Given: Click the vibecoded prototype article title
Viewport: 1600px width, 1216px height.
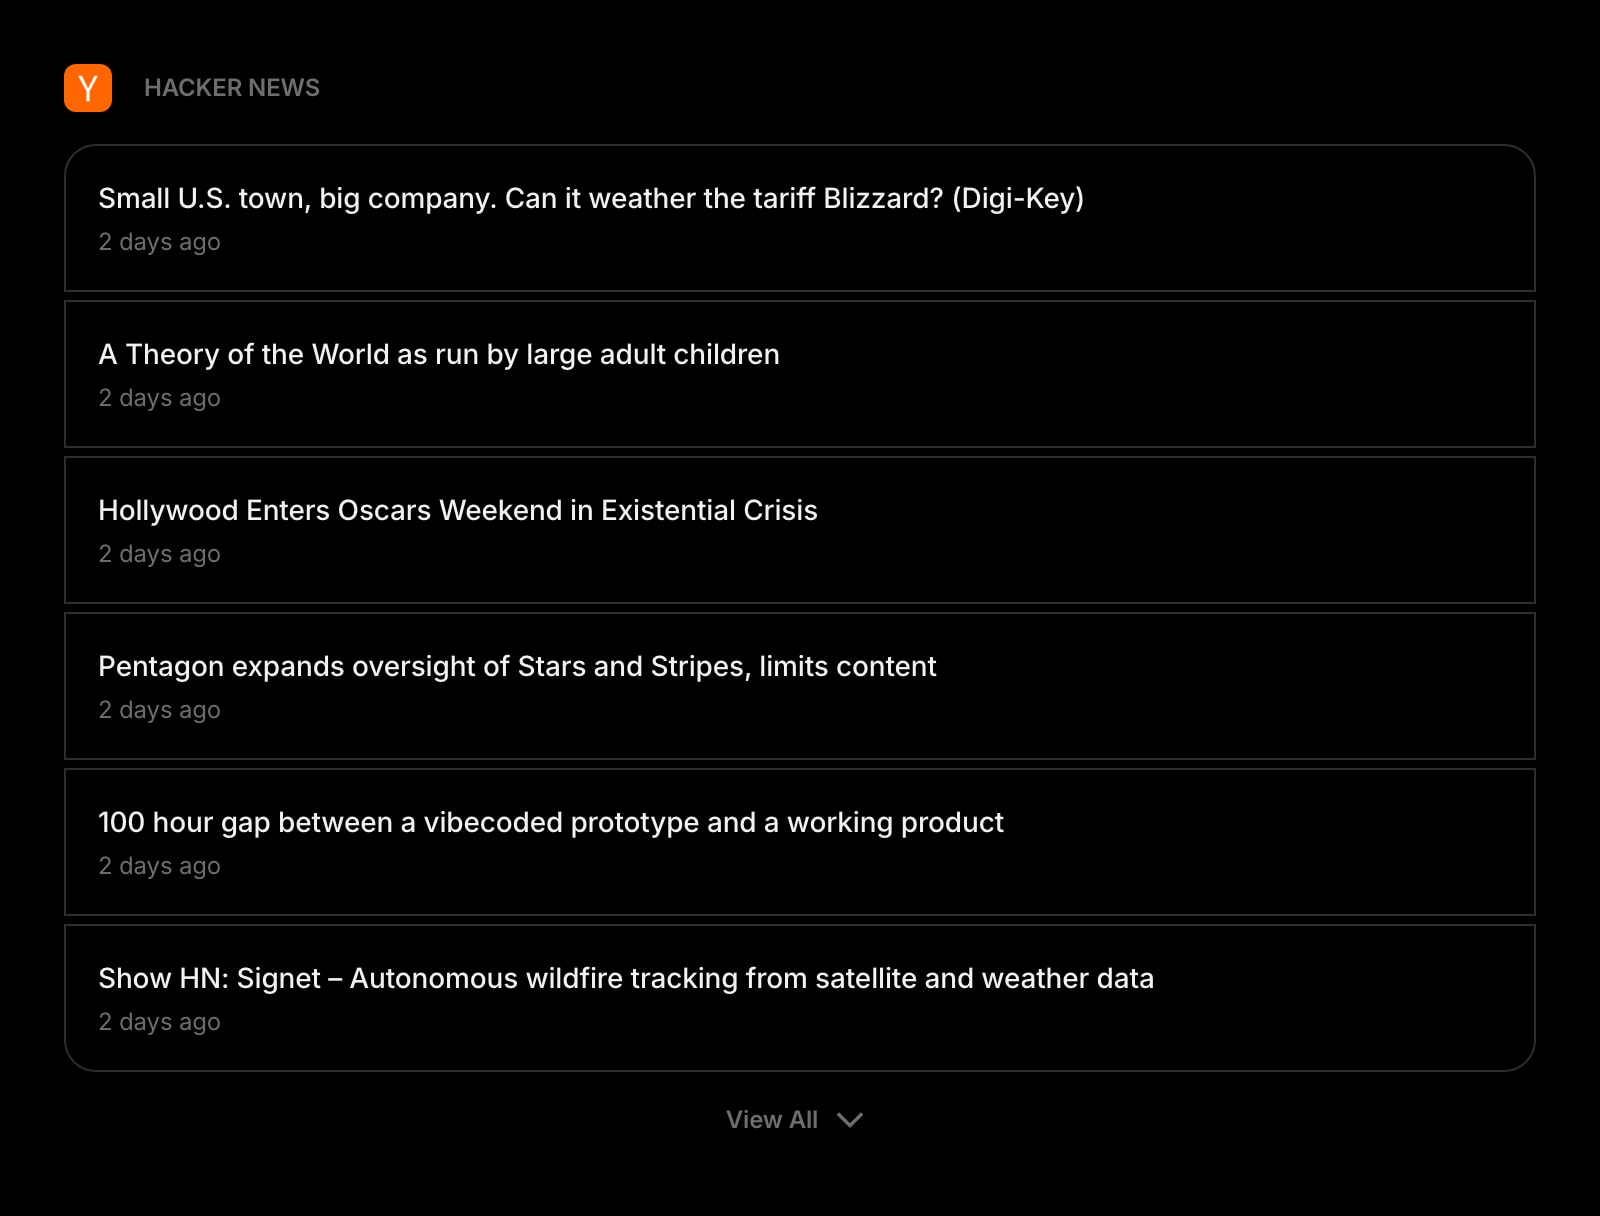Looking at the screenshot, I should point(550,822).
